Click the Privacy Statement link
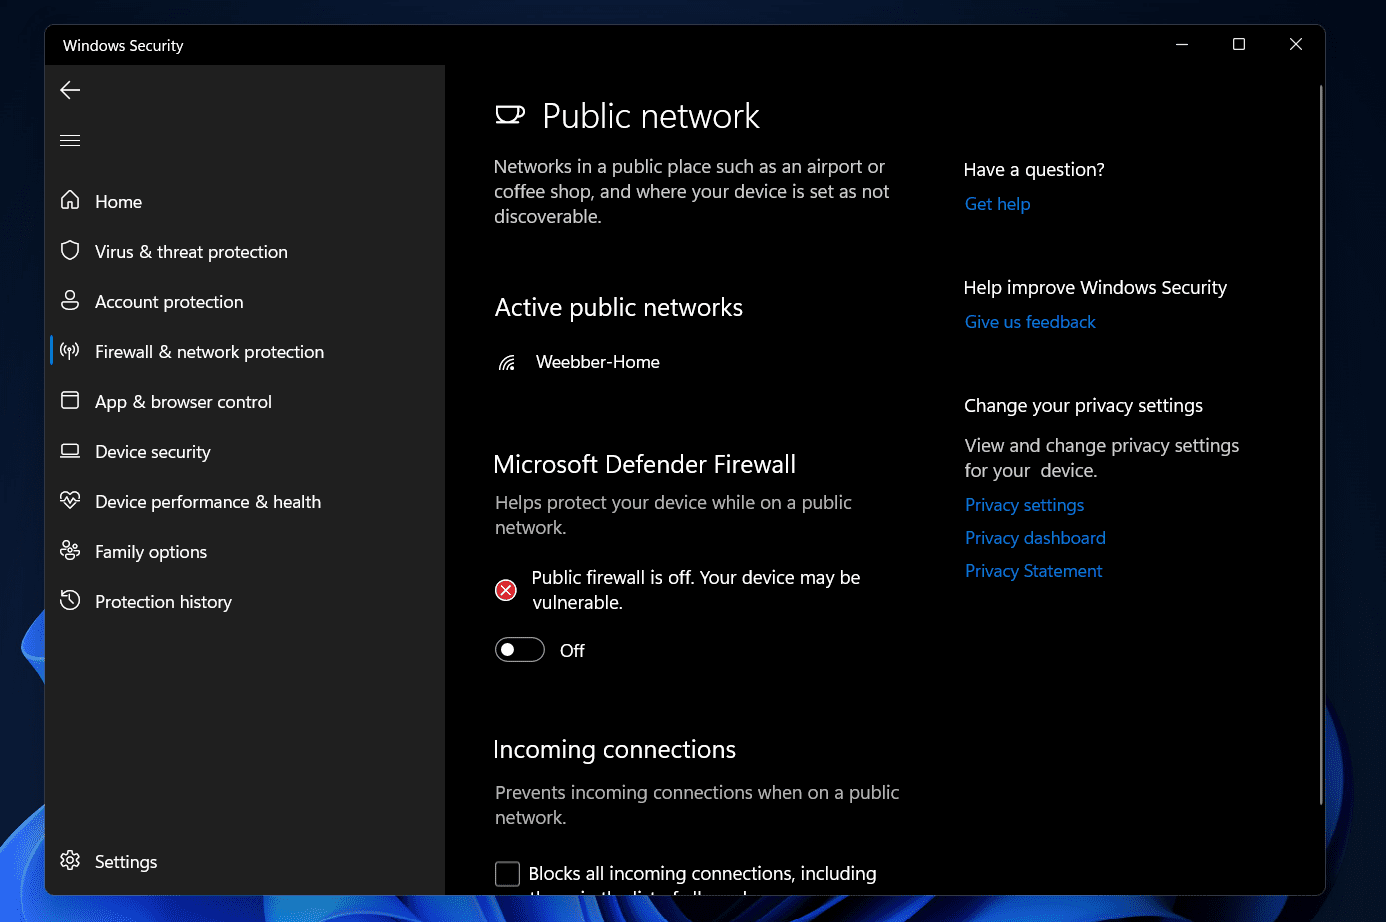This screenshot has height=922, width=1386. click(x=1033, y=571)
